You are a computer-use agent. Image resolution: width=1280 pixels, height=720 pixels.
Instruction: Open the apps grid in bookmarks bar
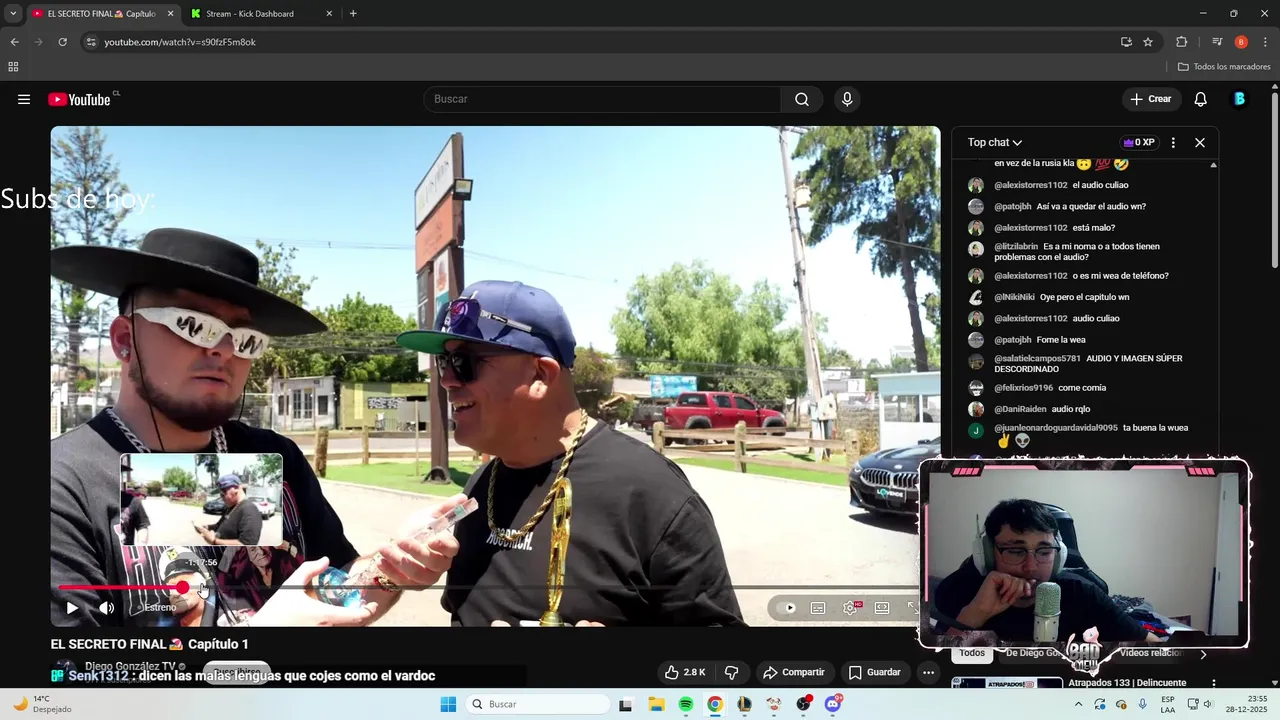13,67
